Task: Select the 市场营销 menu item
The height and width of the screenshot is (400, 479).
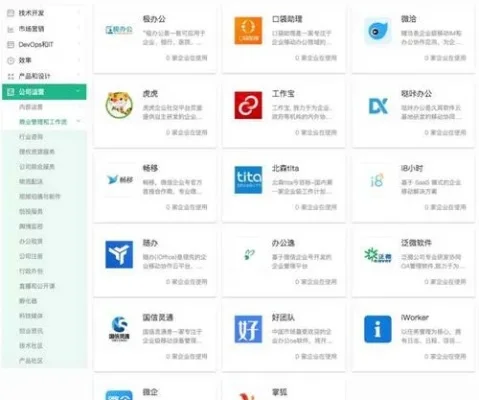Action: pyautogui.click(x=44, y=29)
